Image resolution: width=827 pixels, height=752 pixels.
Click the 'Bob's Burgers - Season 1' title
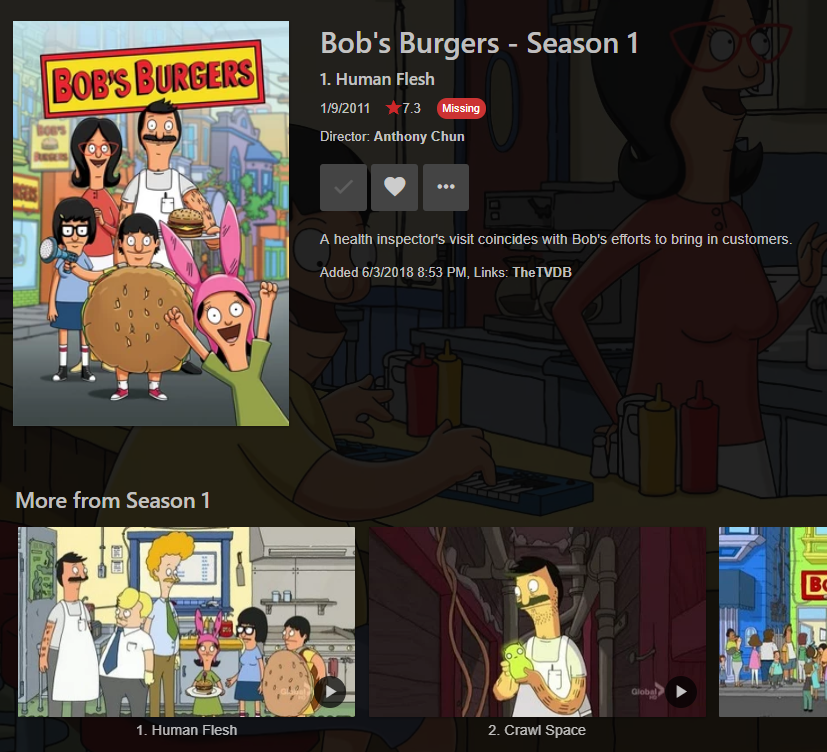pyautogui.click(x=479, y=43)
